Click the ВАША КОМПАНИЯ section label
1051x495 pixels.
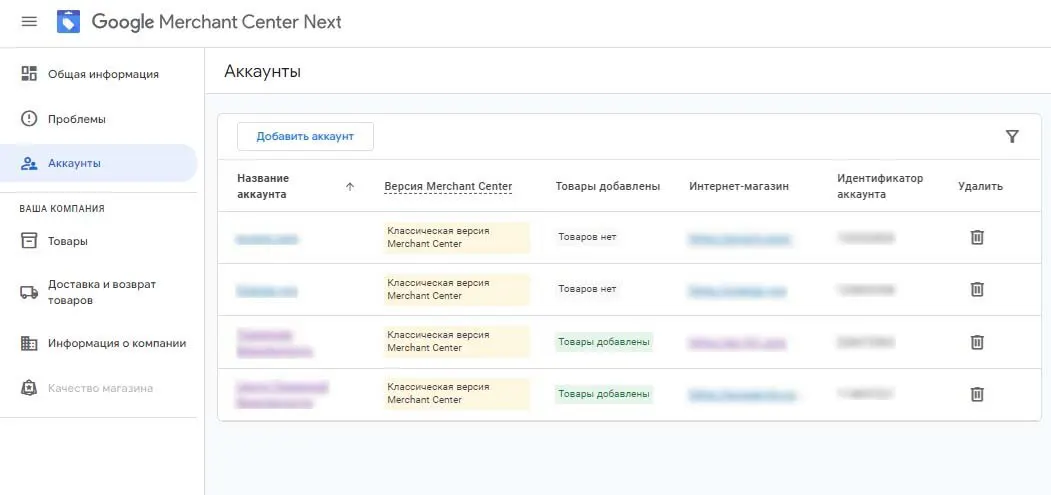(x=62, y=209)
